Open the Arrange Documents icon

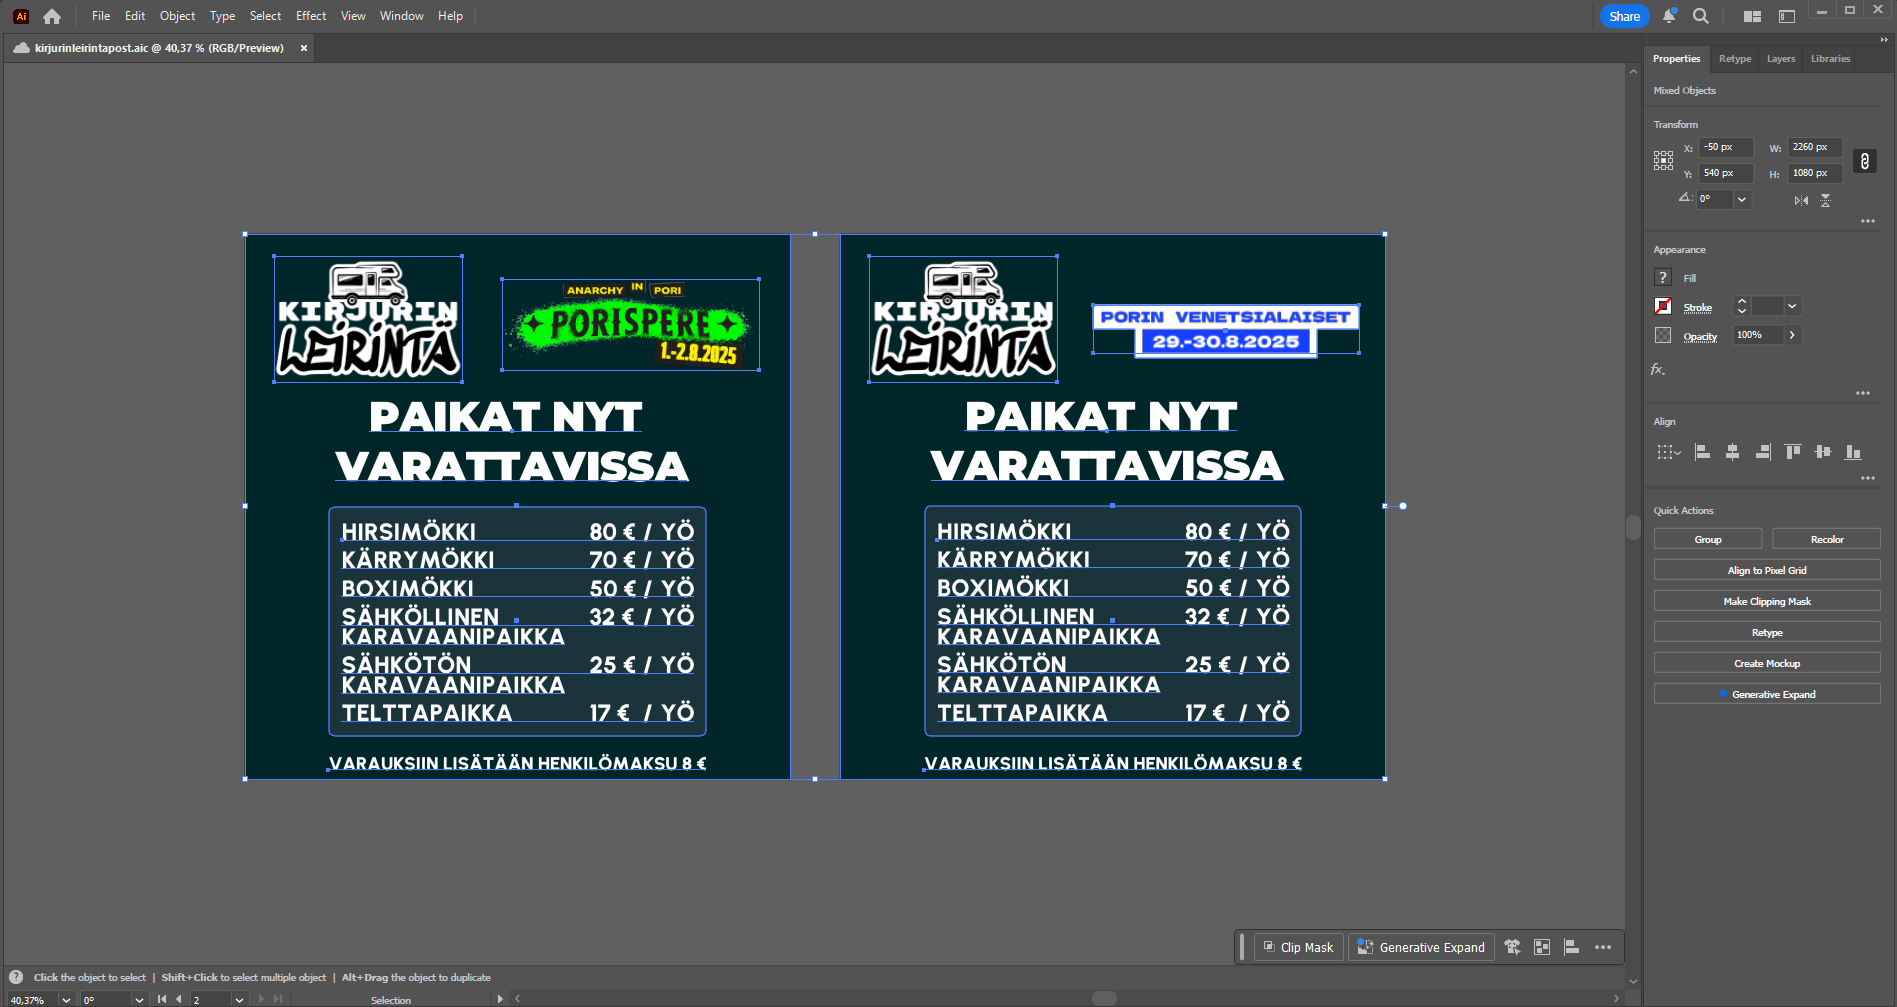(1752, 16)
